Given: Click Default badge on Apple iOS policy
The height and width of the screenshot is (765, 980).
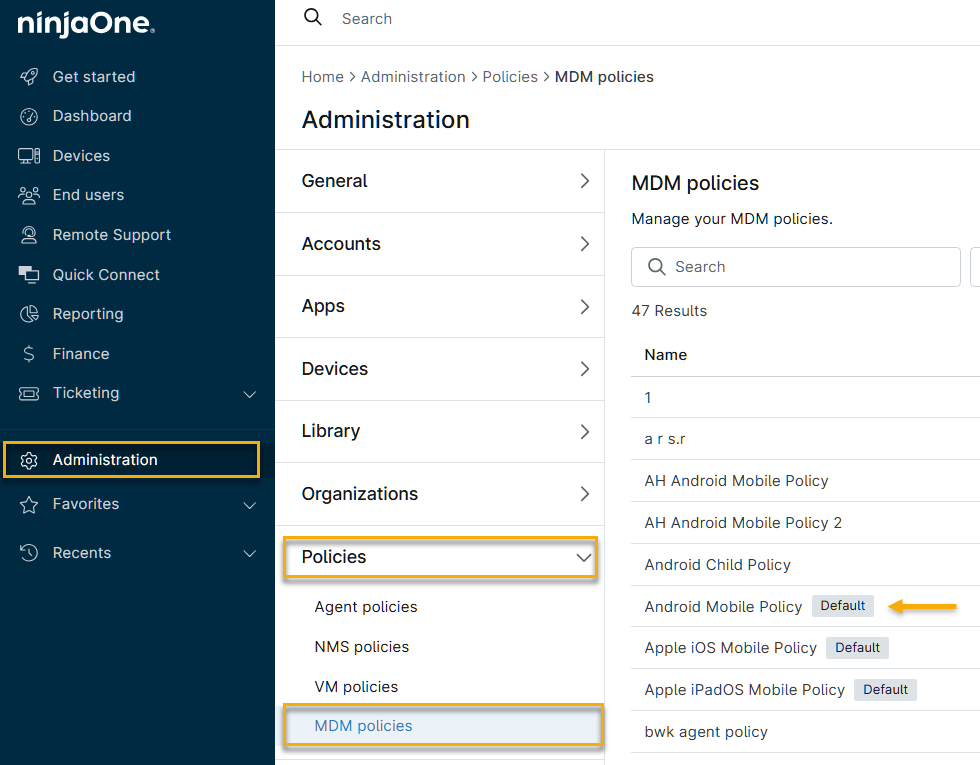Looking at the screenshot, I should click(857, 648).
